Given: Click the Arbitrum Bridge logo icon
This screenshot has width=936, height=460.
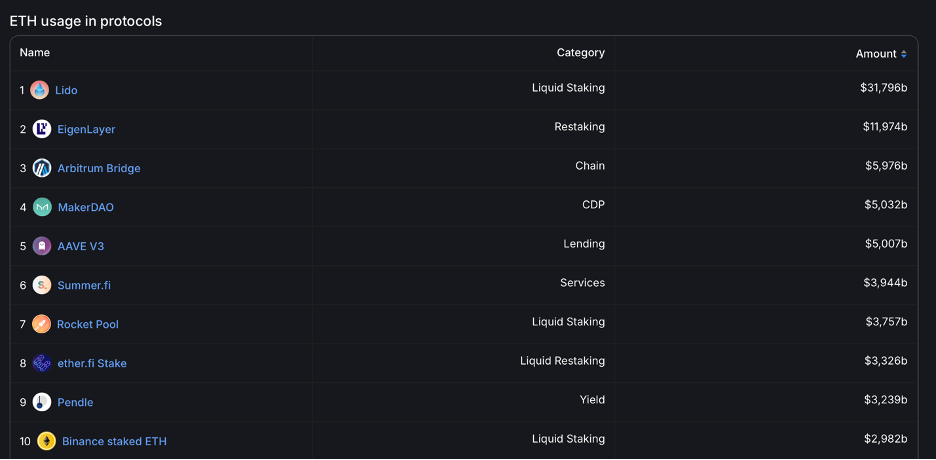Looking at the screenshot, I should 41,168.
